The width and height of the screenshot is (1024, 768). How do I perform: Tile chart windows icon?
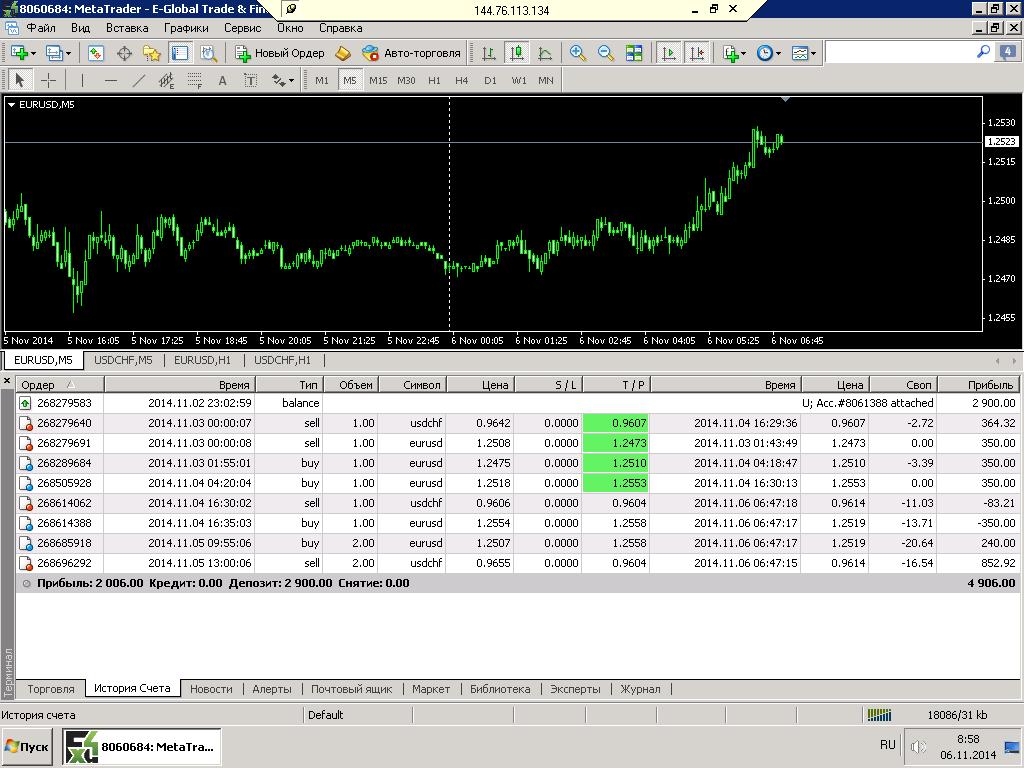coord(633,53)
